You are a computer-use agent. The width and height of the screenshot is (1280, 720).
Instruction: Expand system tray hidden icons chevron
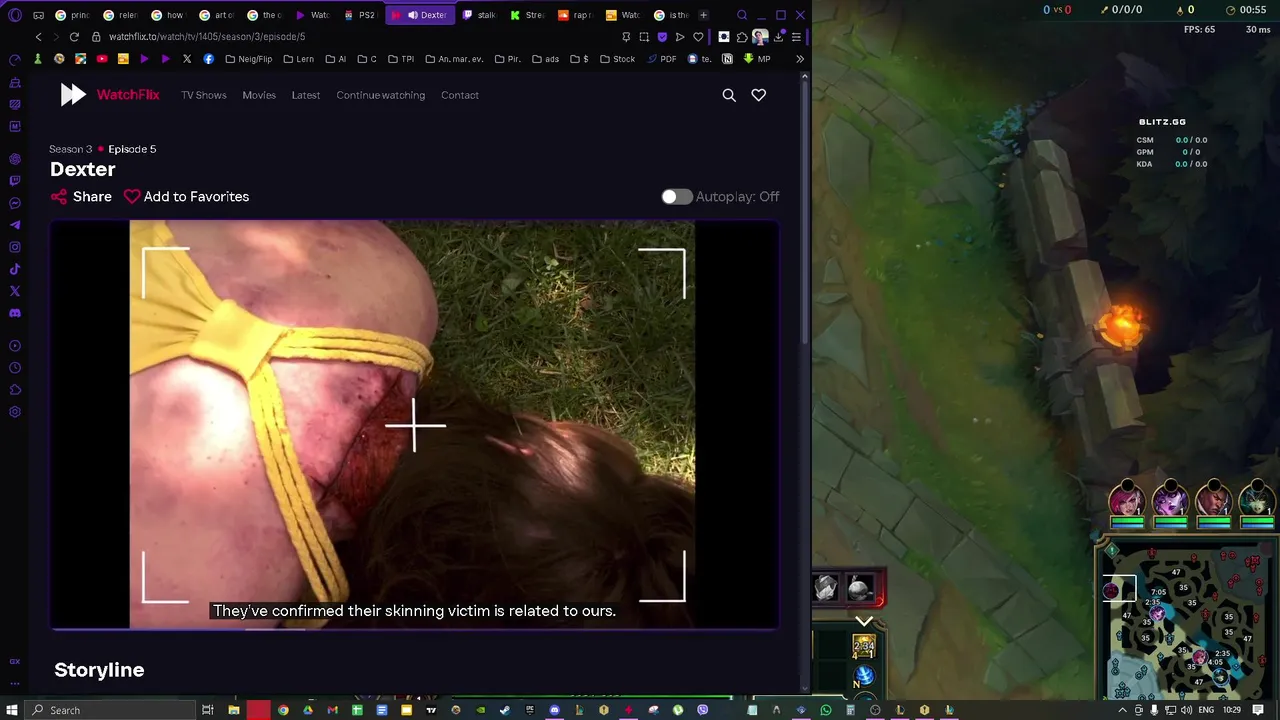[x=1122, y=710]
